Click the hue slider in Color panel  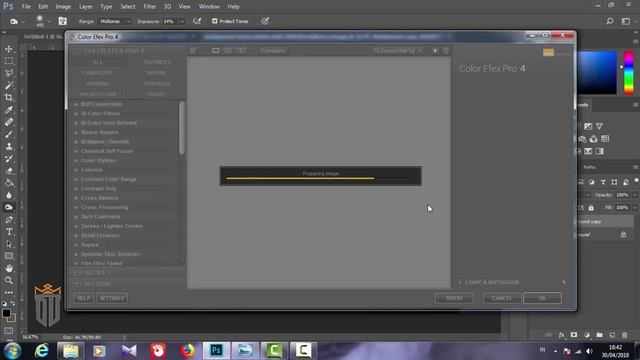coord(629,72)
